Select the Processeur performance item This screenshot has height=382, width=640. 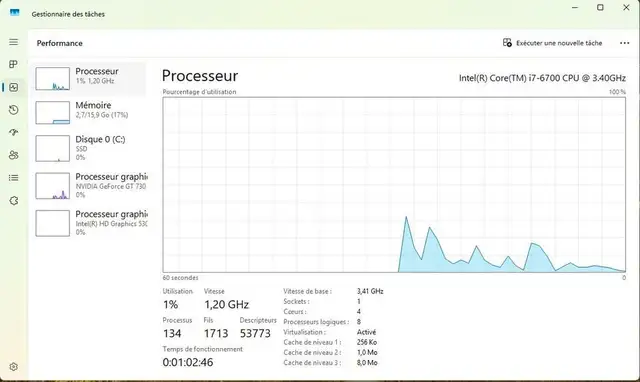[x=88, y=79]
